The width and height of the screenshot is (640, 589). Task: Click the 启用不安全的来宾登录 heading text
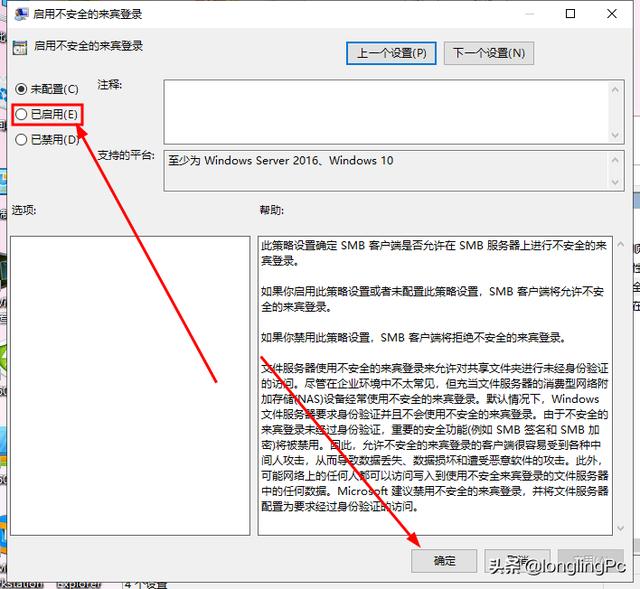pos(88,46)
